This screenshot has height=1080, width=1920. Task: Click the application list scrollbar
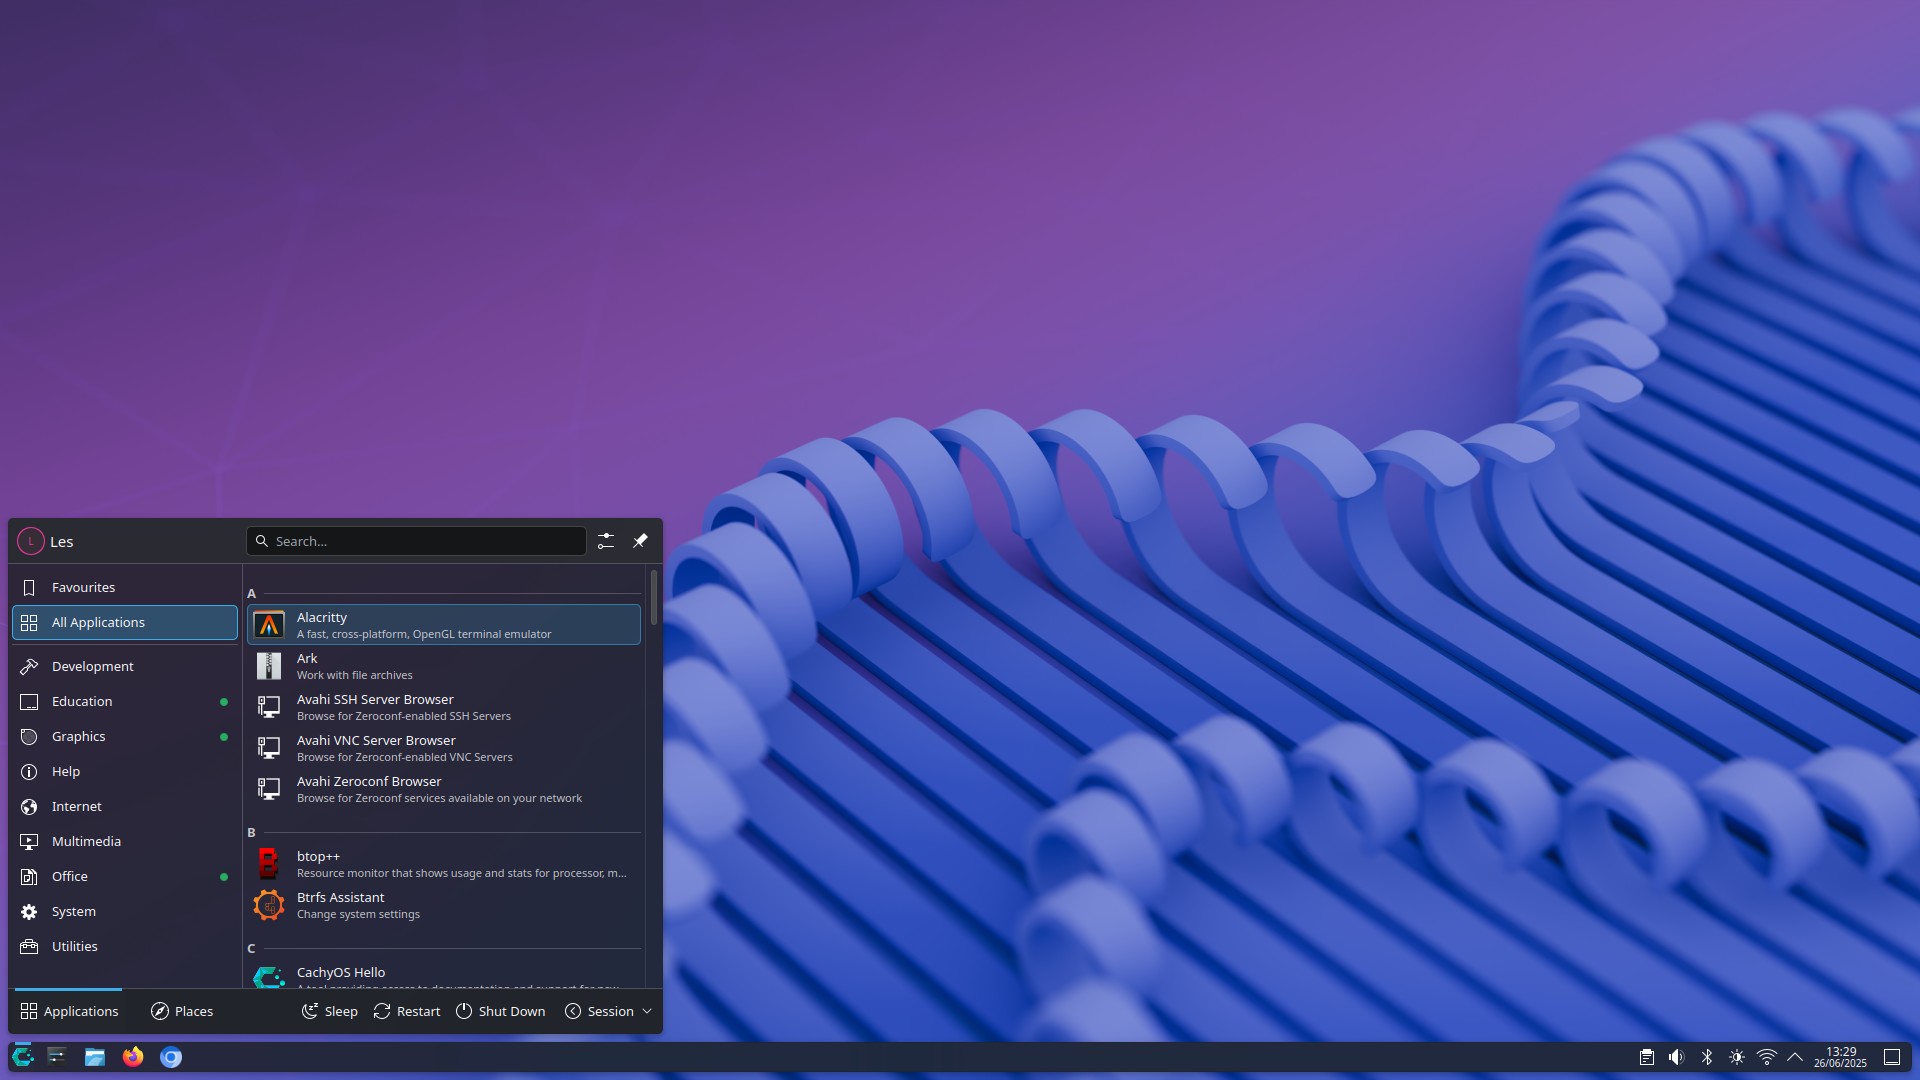(654, 597)
